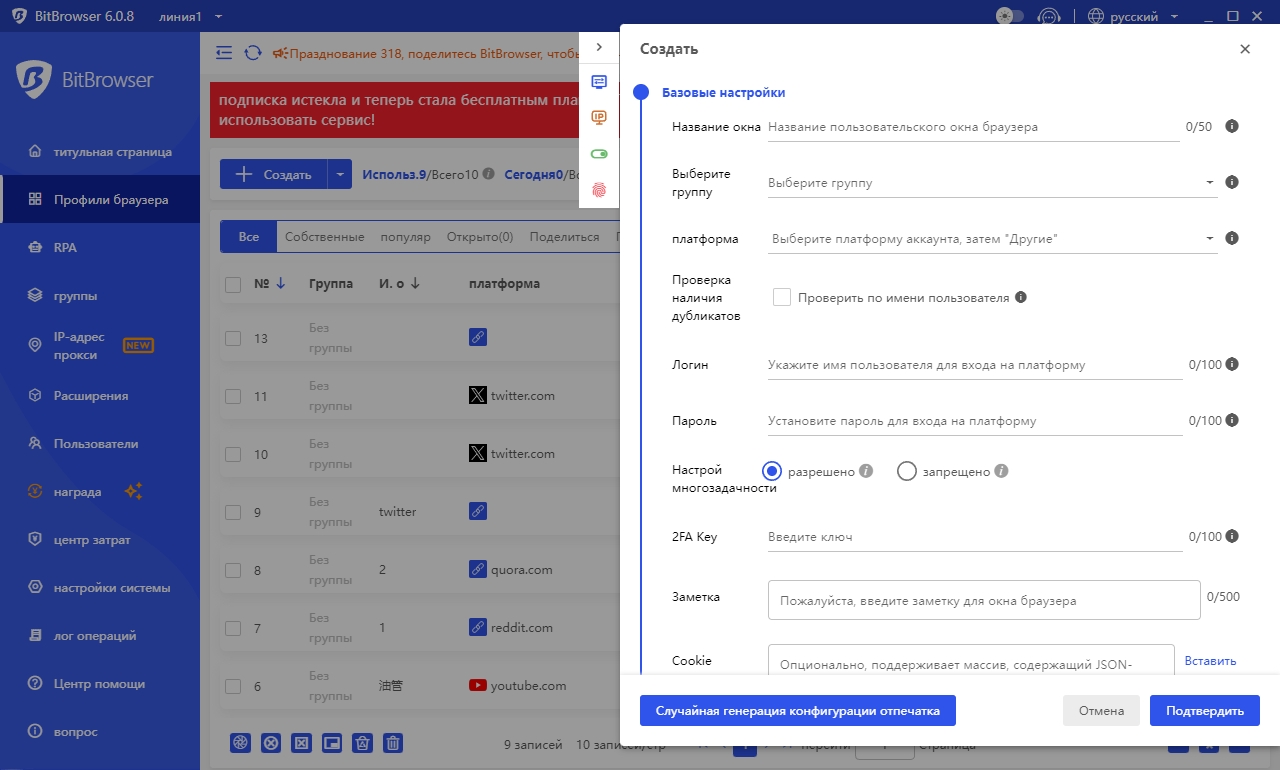
Task: Select the разрешено radio button
Action: pos(771,471)
